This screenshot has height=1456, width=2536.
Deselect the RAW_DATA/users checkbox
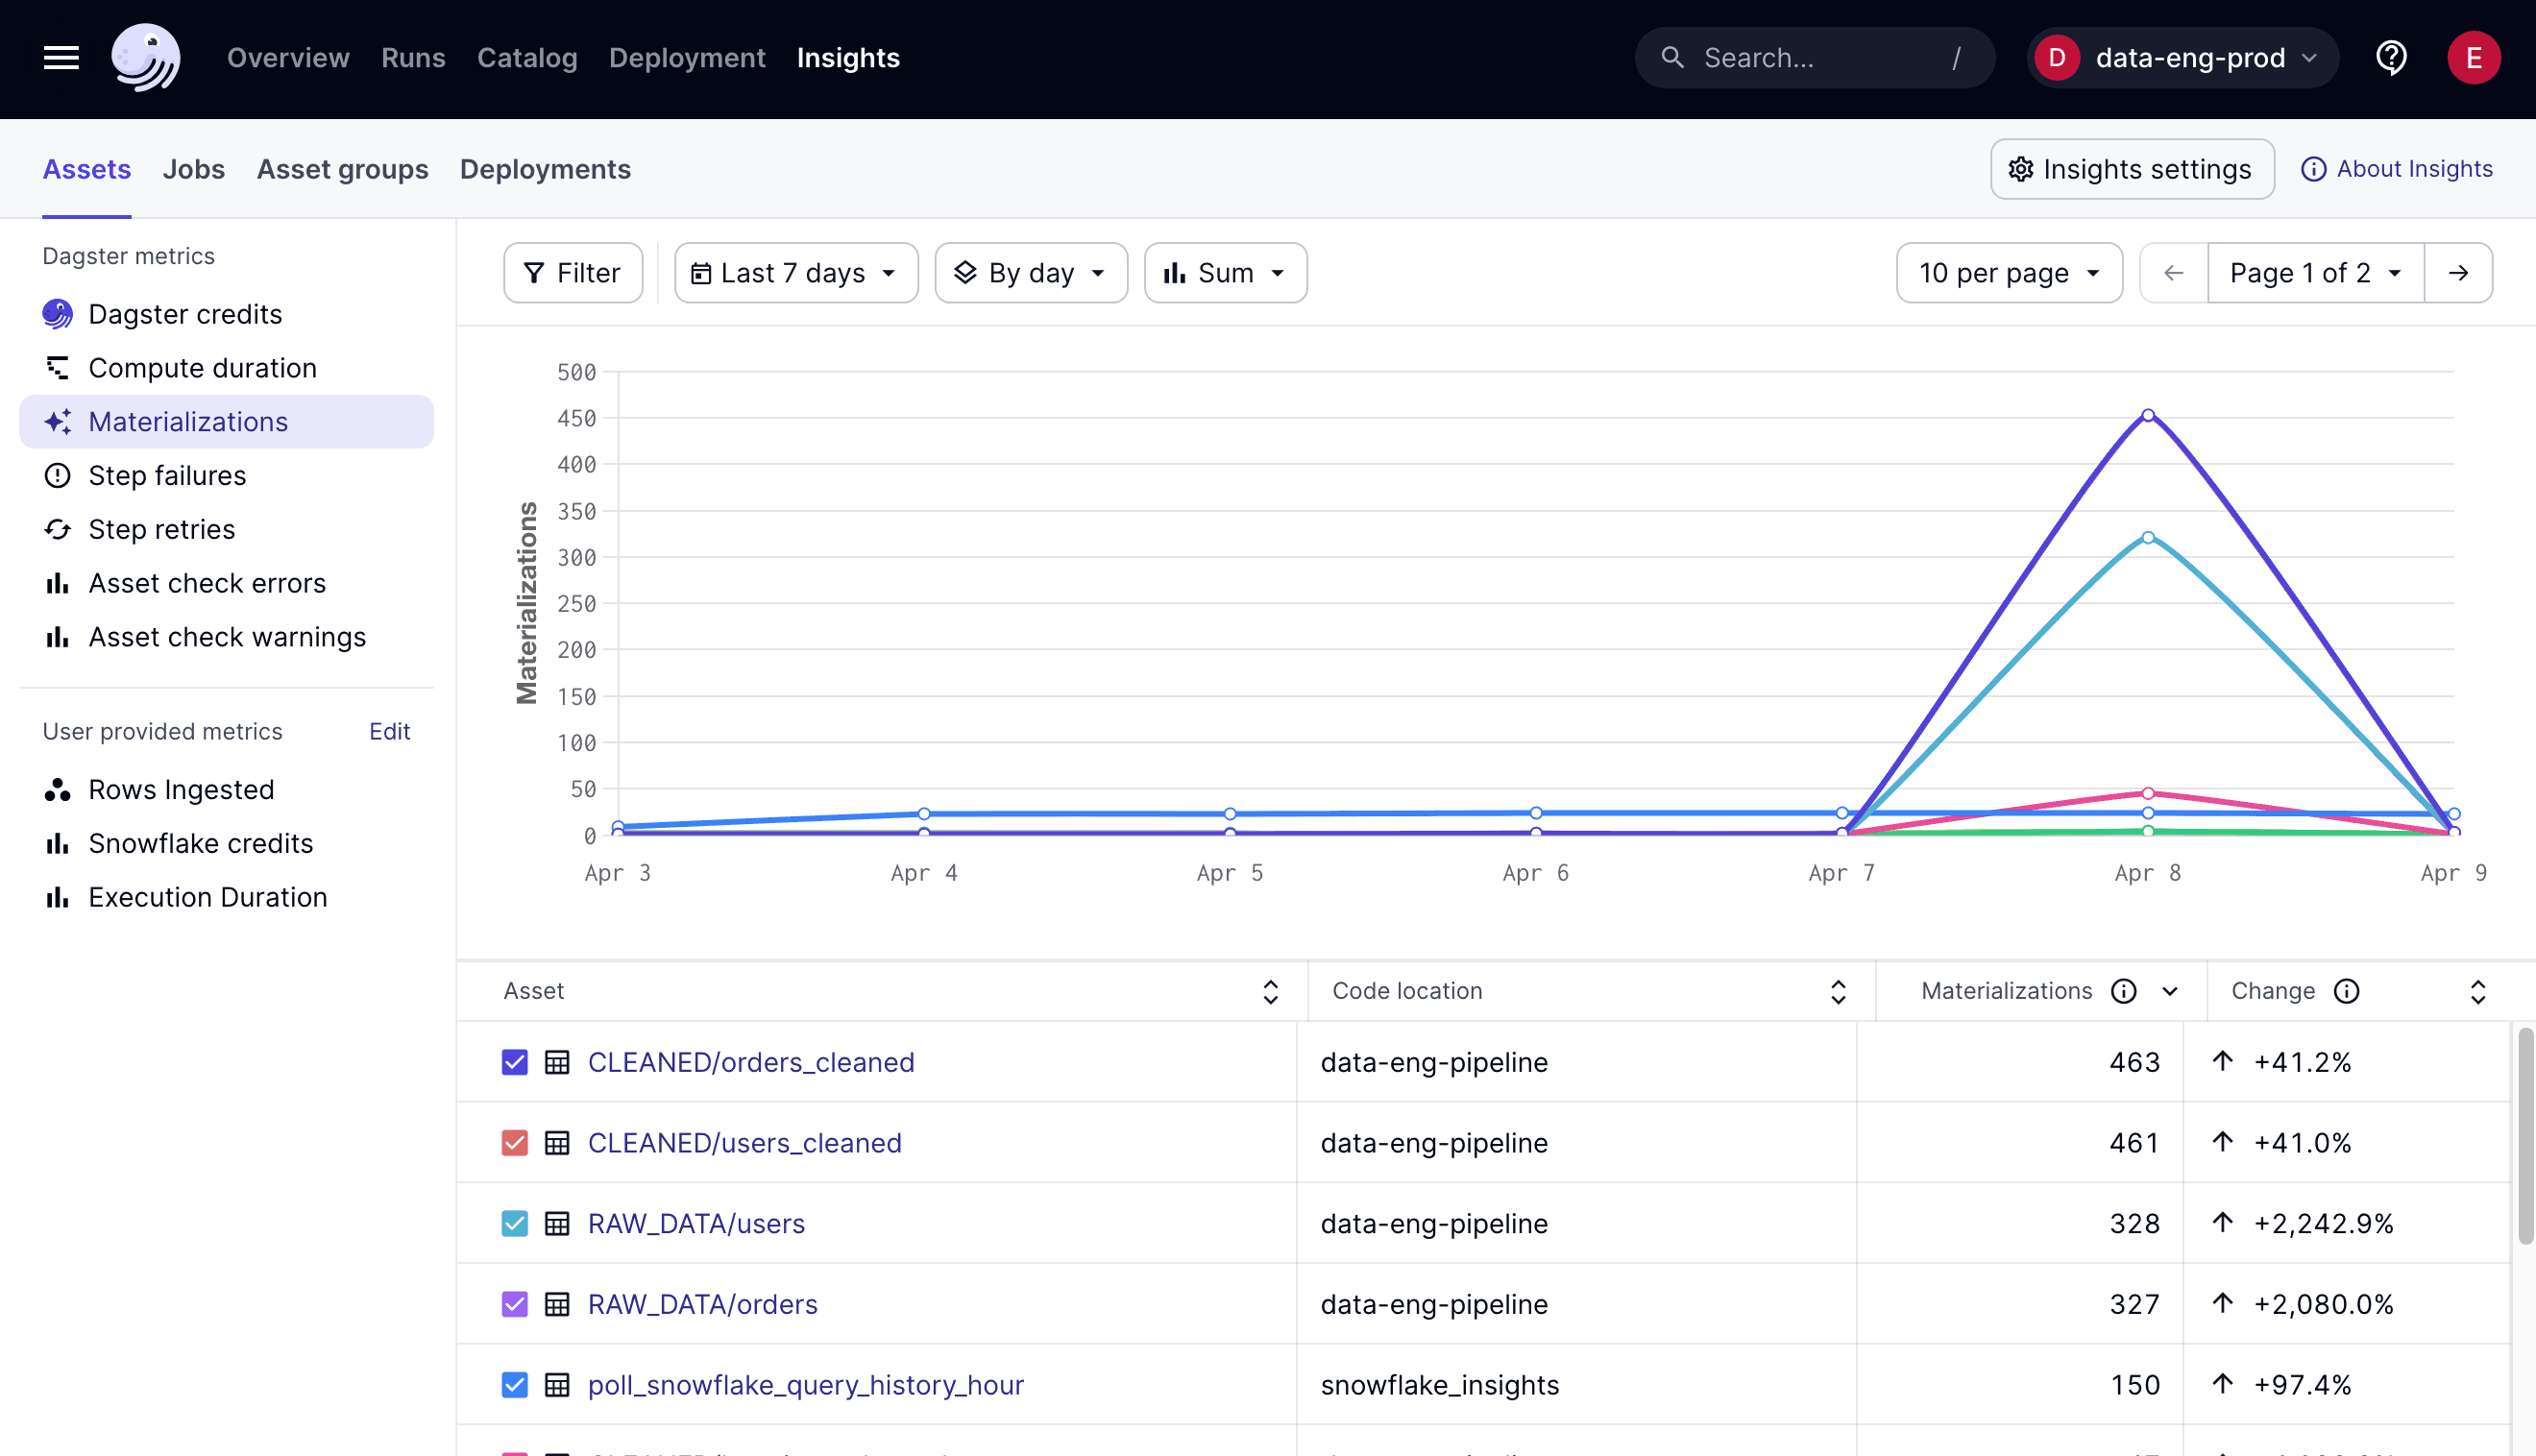pos(514,1223)
